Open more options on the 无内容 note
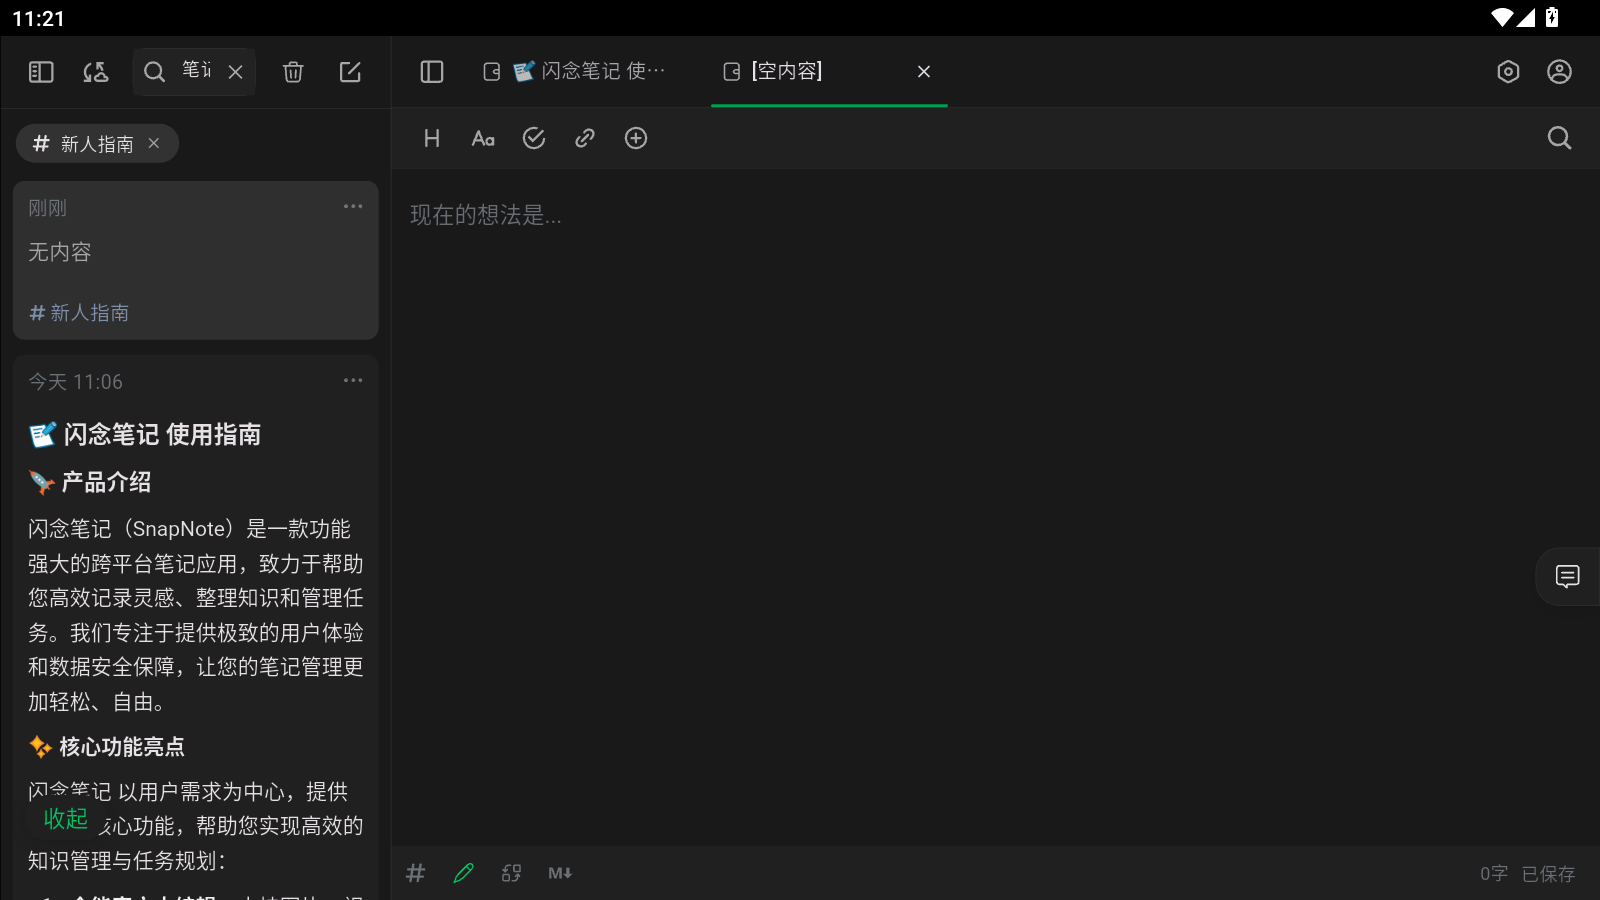1600x900 pixels. (x=352, y=206)
